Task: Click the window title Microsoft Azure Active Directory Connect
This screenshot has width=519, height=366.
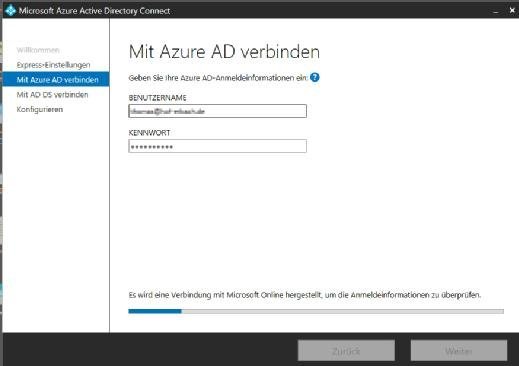Action: [x=95, y=11]
